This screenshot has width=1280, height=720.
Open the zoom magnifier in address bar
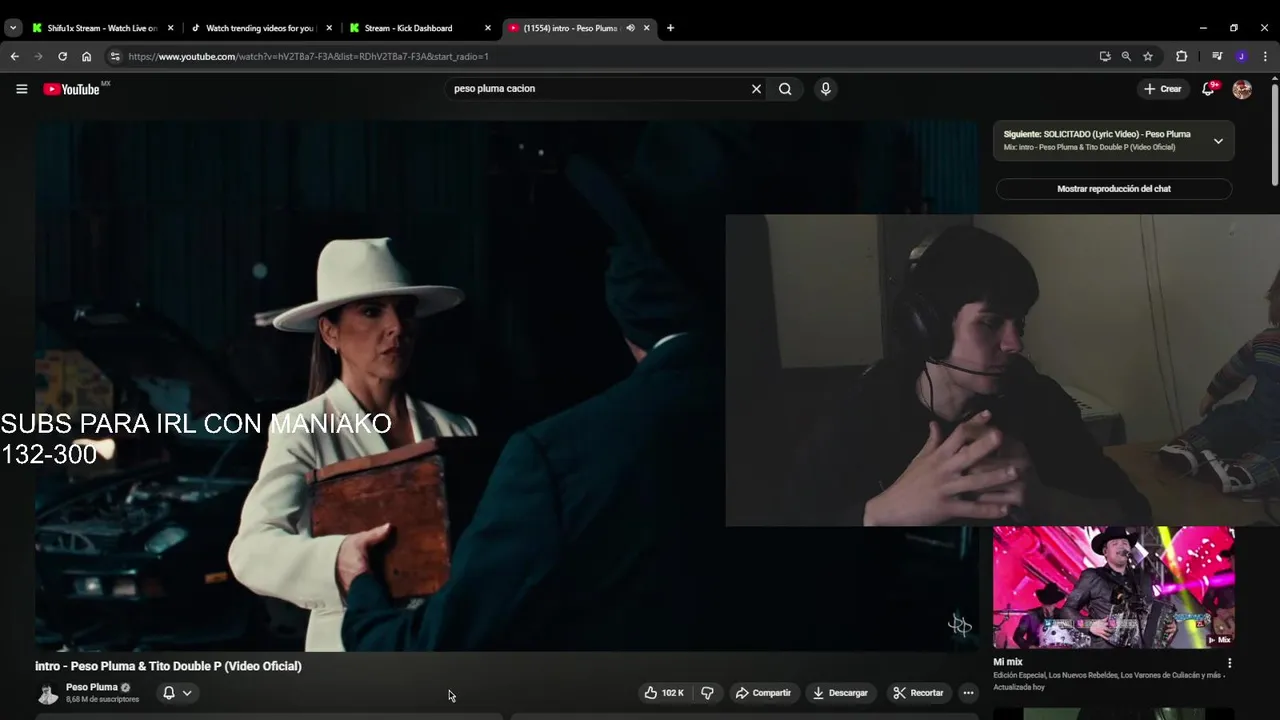pyautogui.click(x=1126, y=57)
